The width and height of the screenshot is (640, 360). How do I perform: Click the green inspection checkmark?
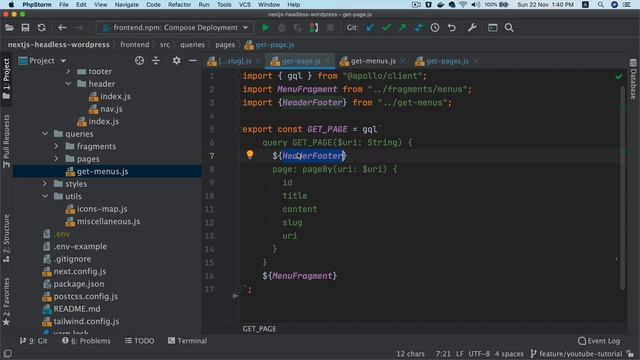(x=619, y=76)
